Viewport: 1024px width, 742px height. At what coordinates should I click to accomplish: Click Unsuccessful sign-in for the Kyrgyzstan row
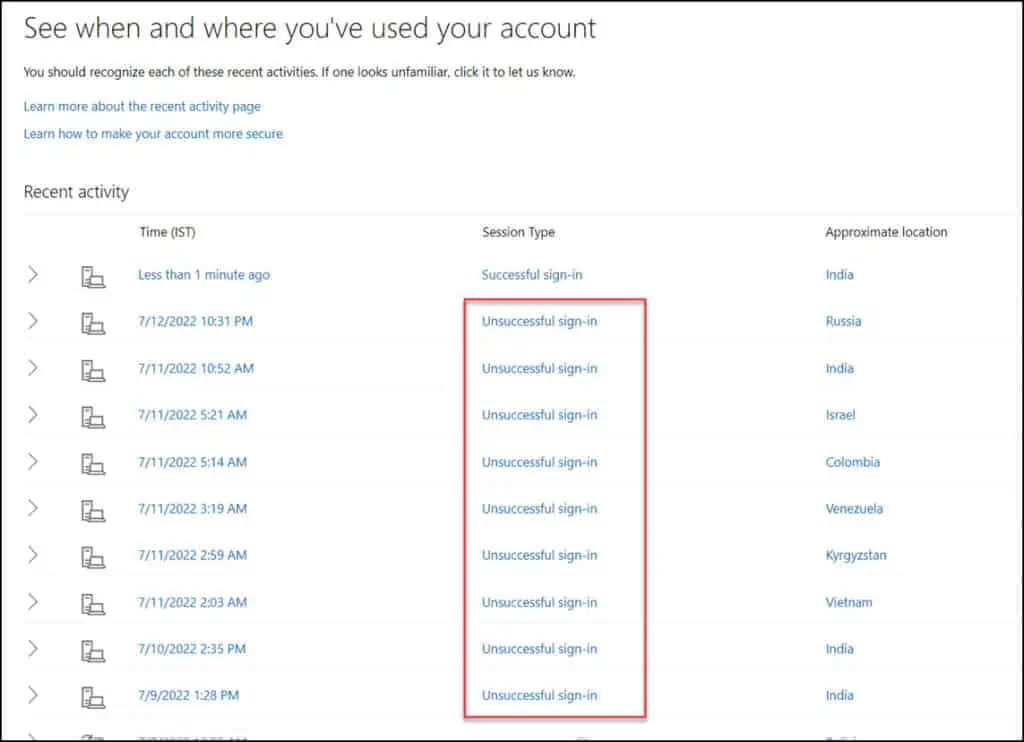[x=539, y=555]
